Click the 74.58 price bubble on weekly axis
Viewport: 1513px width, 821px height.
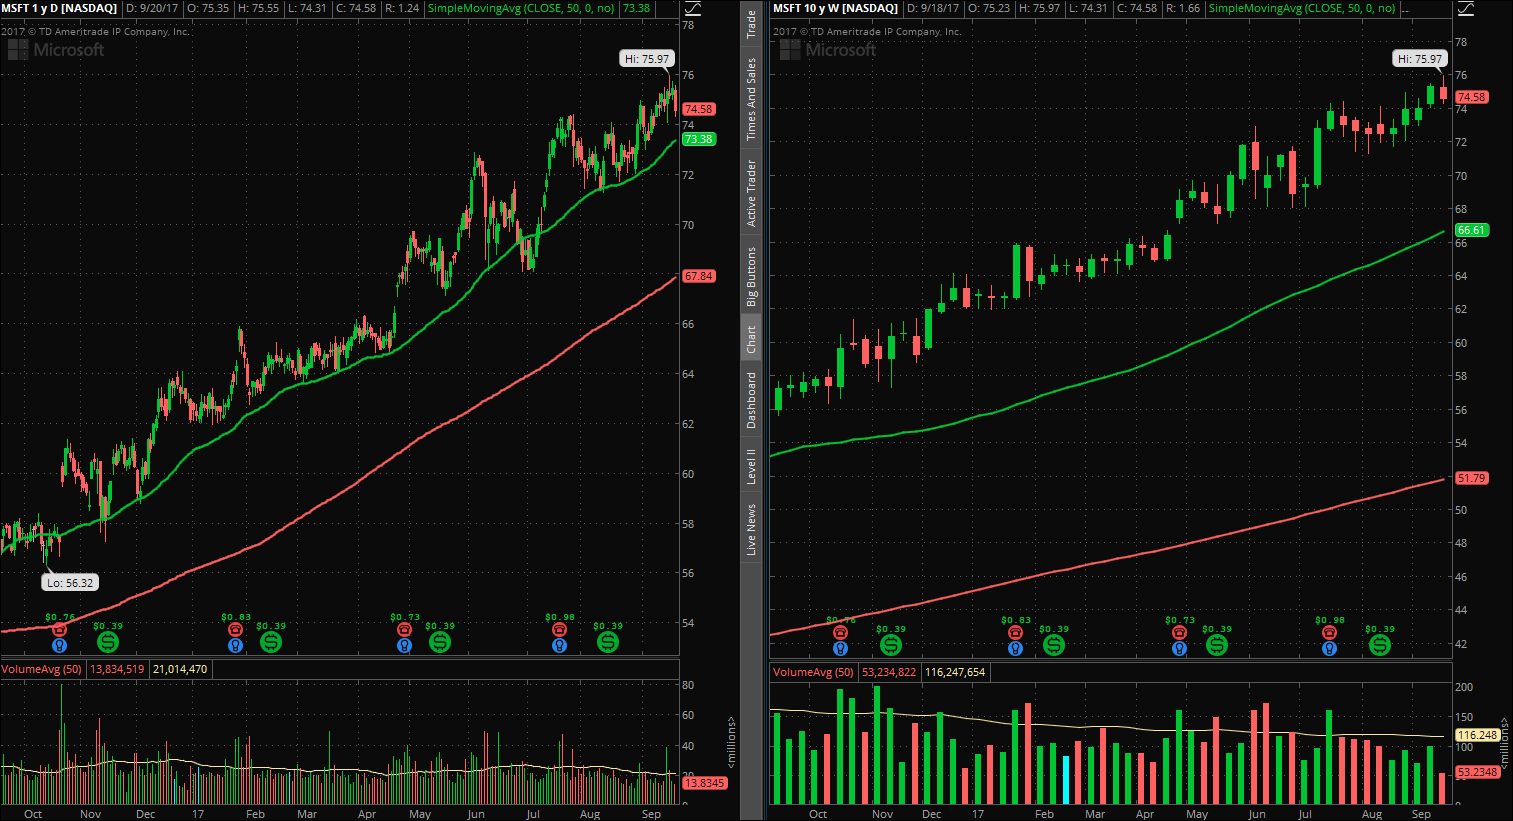click(x=1471, y=97)
